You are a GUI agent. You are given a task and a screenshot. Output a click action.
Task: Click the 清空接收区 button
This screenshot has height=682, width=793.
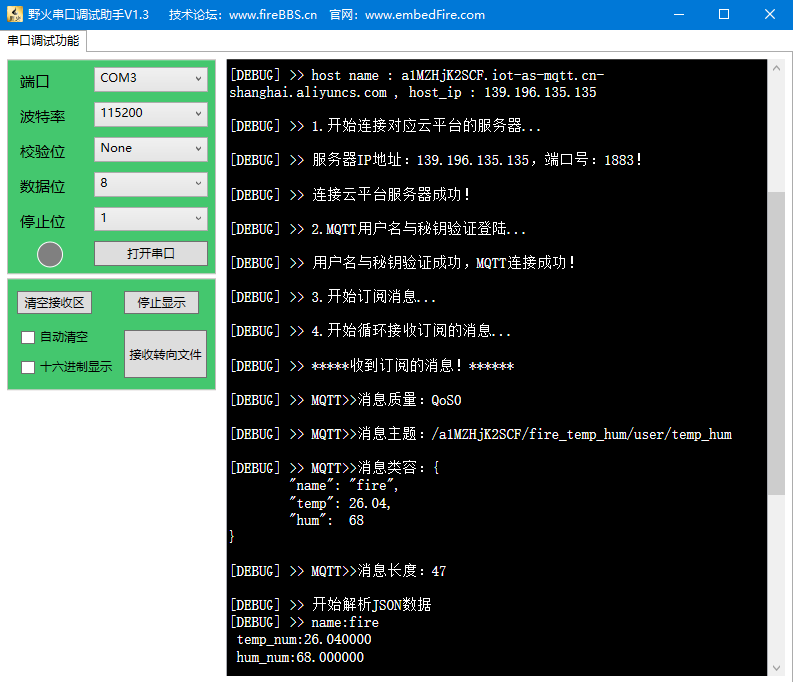pos(54,302)
